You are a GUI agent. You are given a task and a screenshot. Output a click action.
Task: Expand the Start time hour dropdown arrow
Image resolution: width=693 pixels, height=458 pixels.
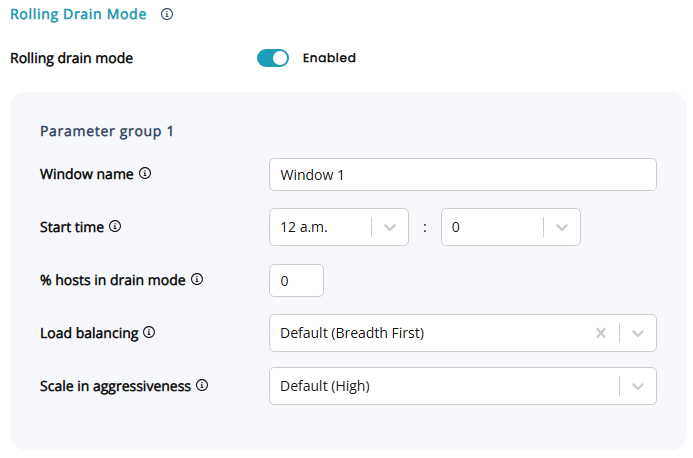click(x=390, y=227)
